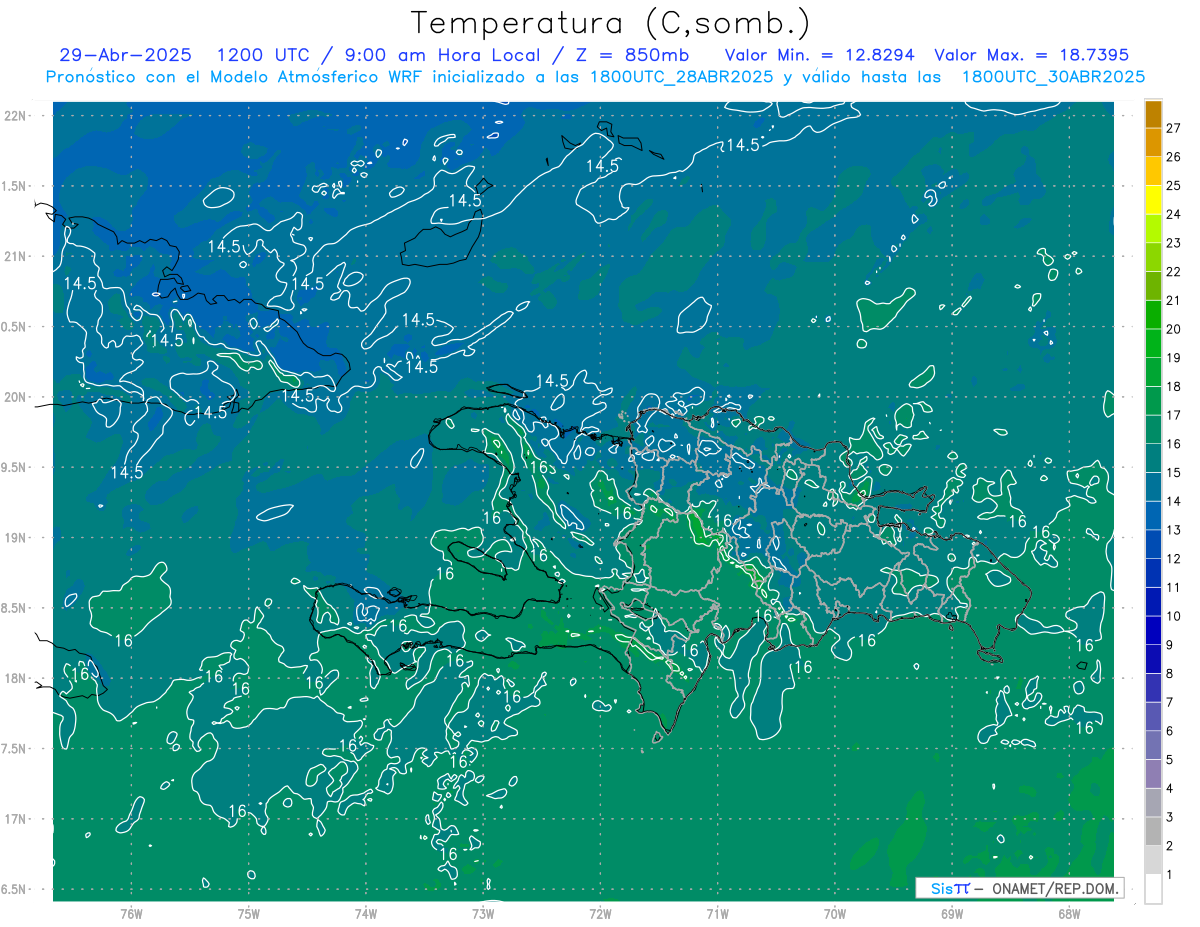The height and width of the screenshot is (927, 1200).
Task: Click the "SisTT - ONAMET/REP.DOM." credit label
Action: [1020, 888]
